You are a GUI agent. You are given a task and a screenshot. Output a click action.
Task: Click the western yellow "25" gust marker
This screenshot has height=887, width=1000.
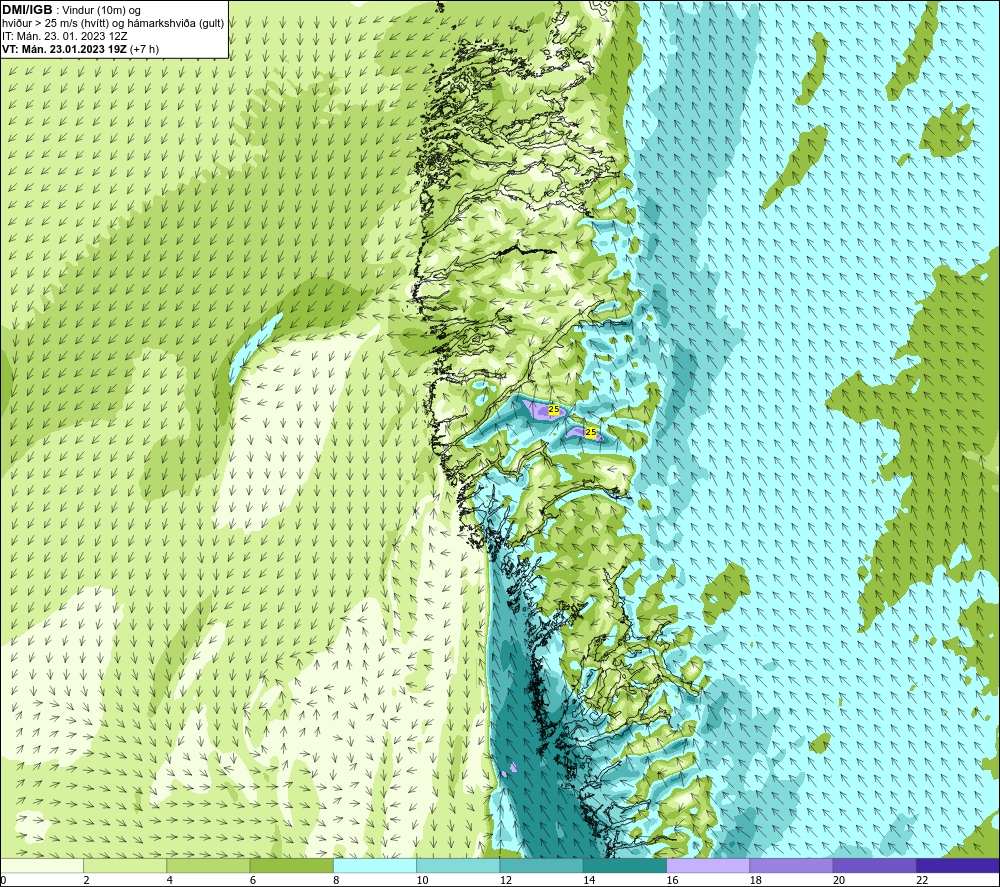(x=554, y=409)
